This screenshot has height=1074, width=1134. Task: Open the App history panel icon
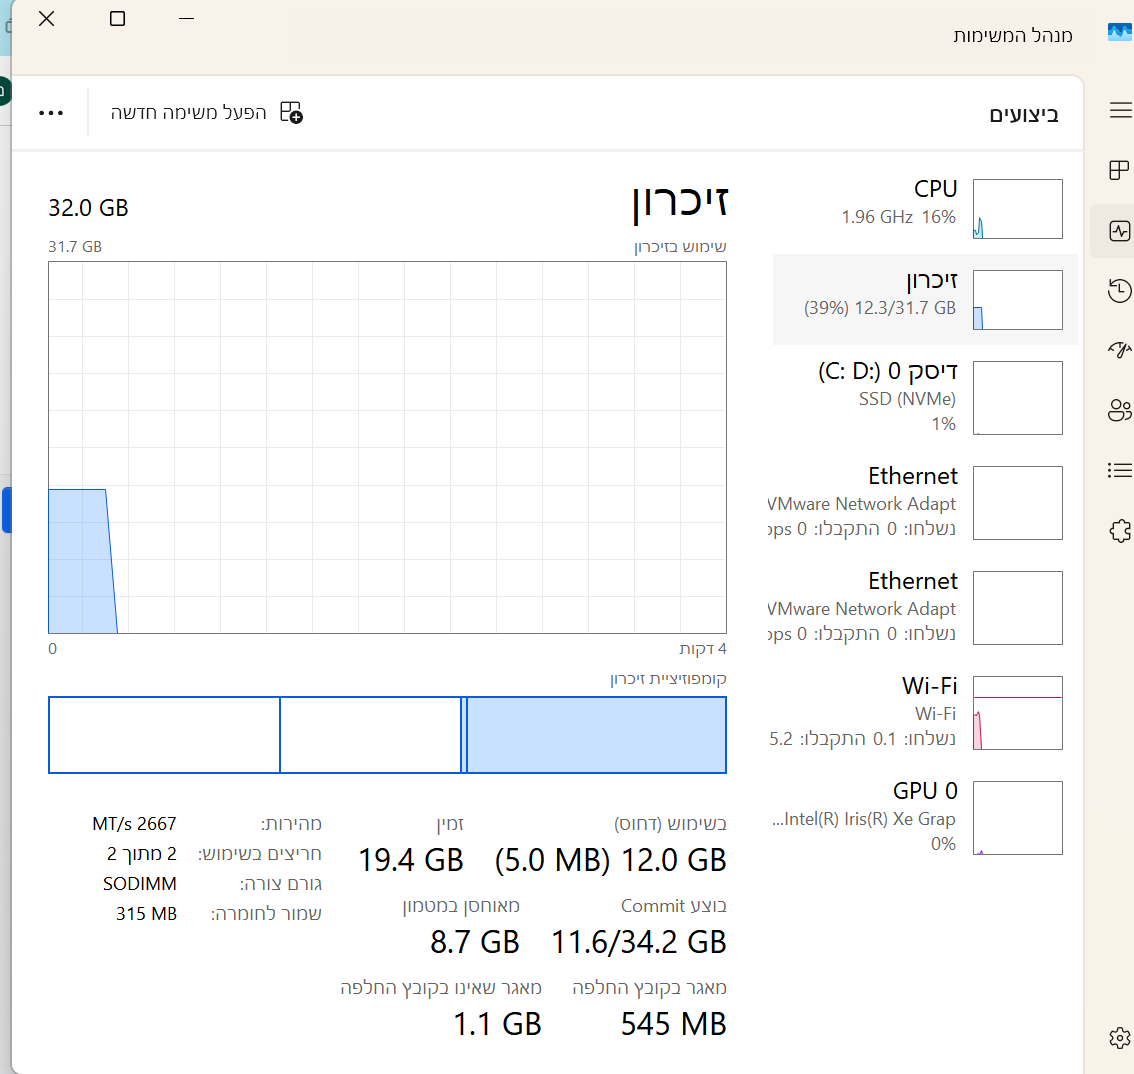[1118, 290]
